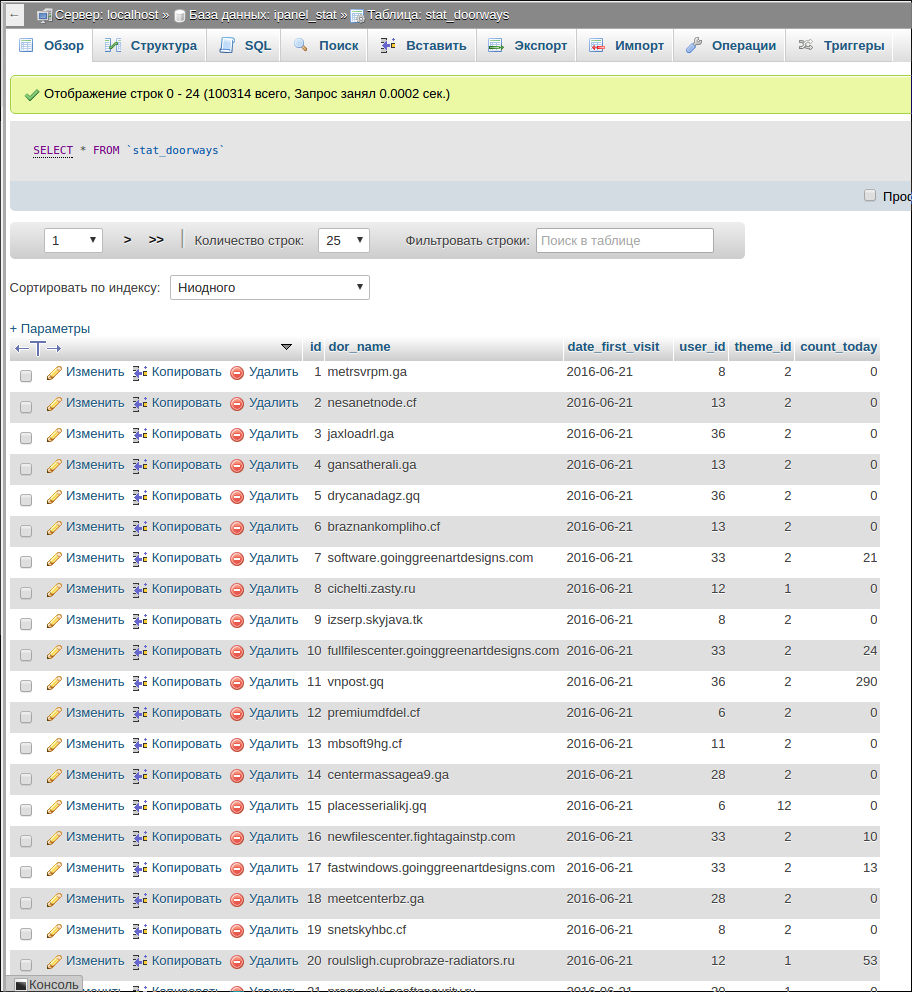Sort by theme_id column header

coord(763,347)
